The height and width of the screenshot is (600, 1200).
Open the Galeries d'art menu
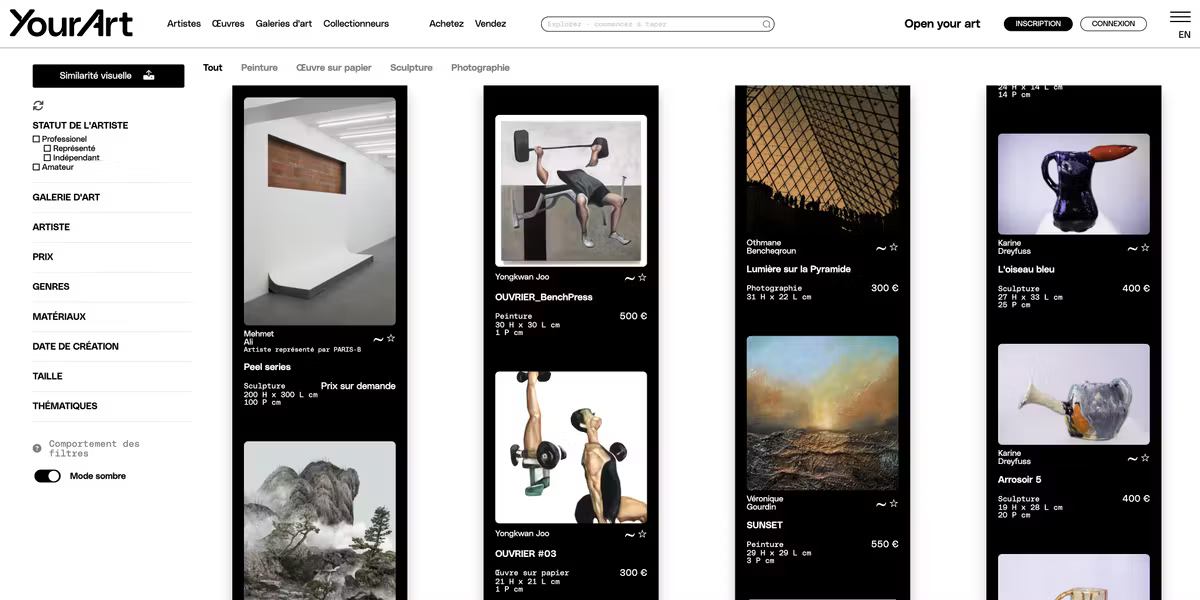(284, 24)
